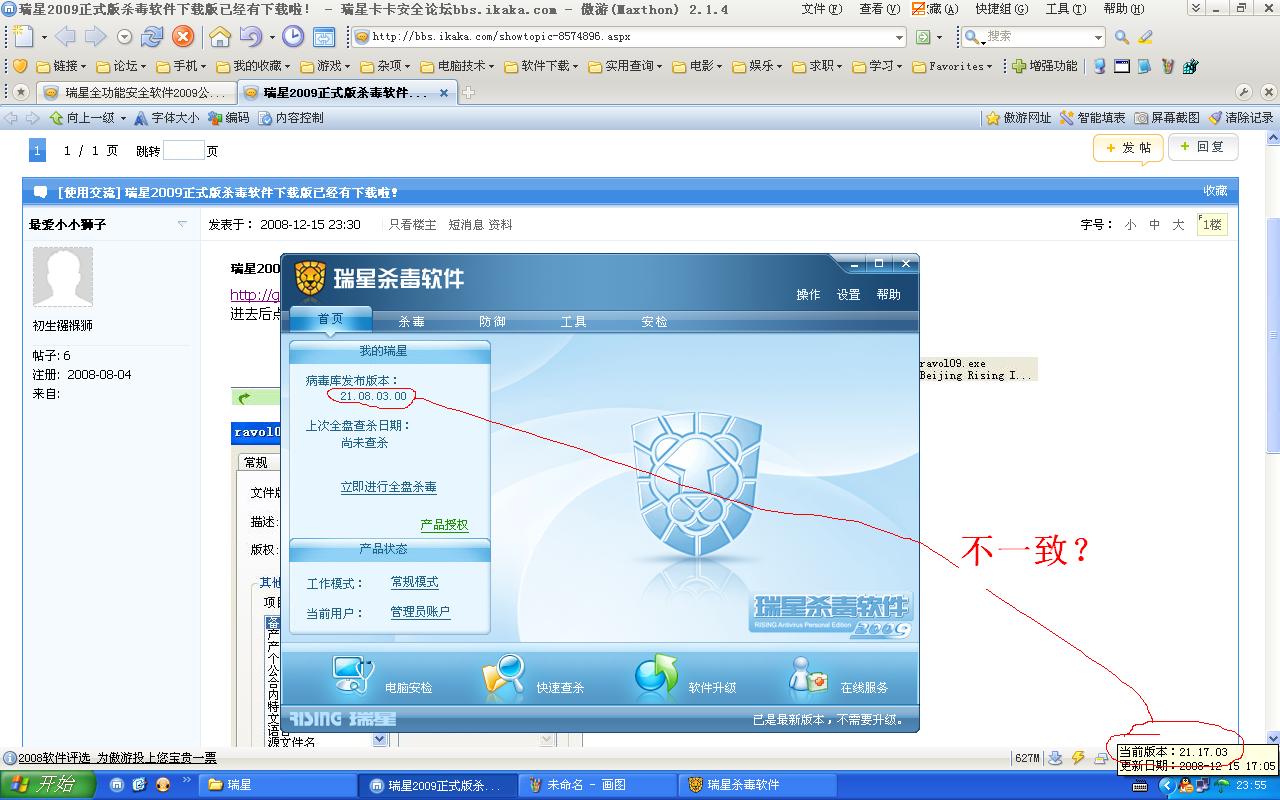This screenshot has height=800, width=1280.
Task: Open 未命名 - 画图 taskbar window
Action: 598,785
